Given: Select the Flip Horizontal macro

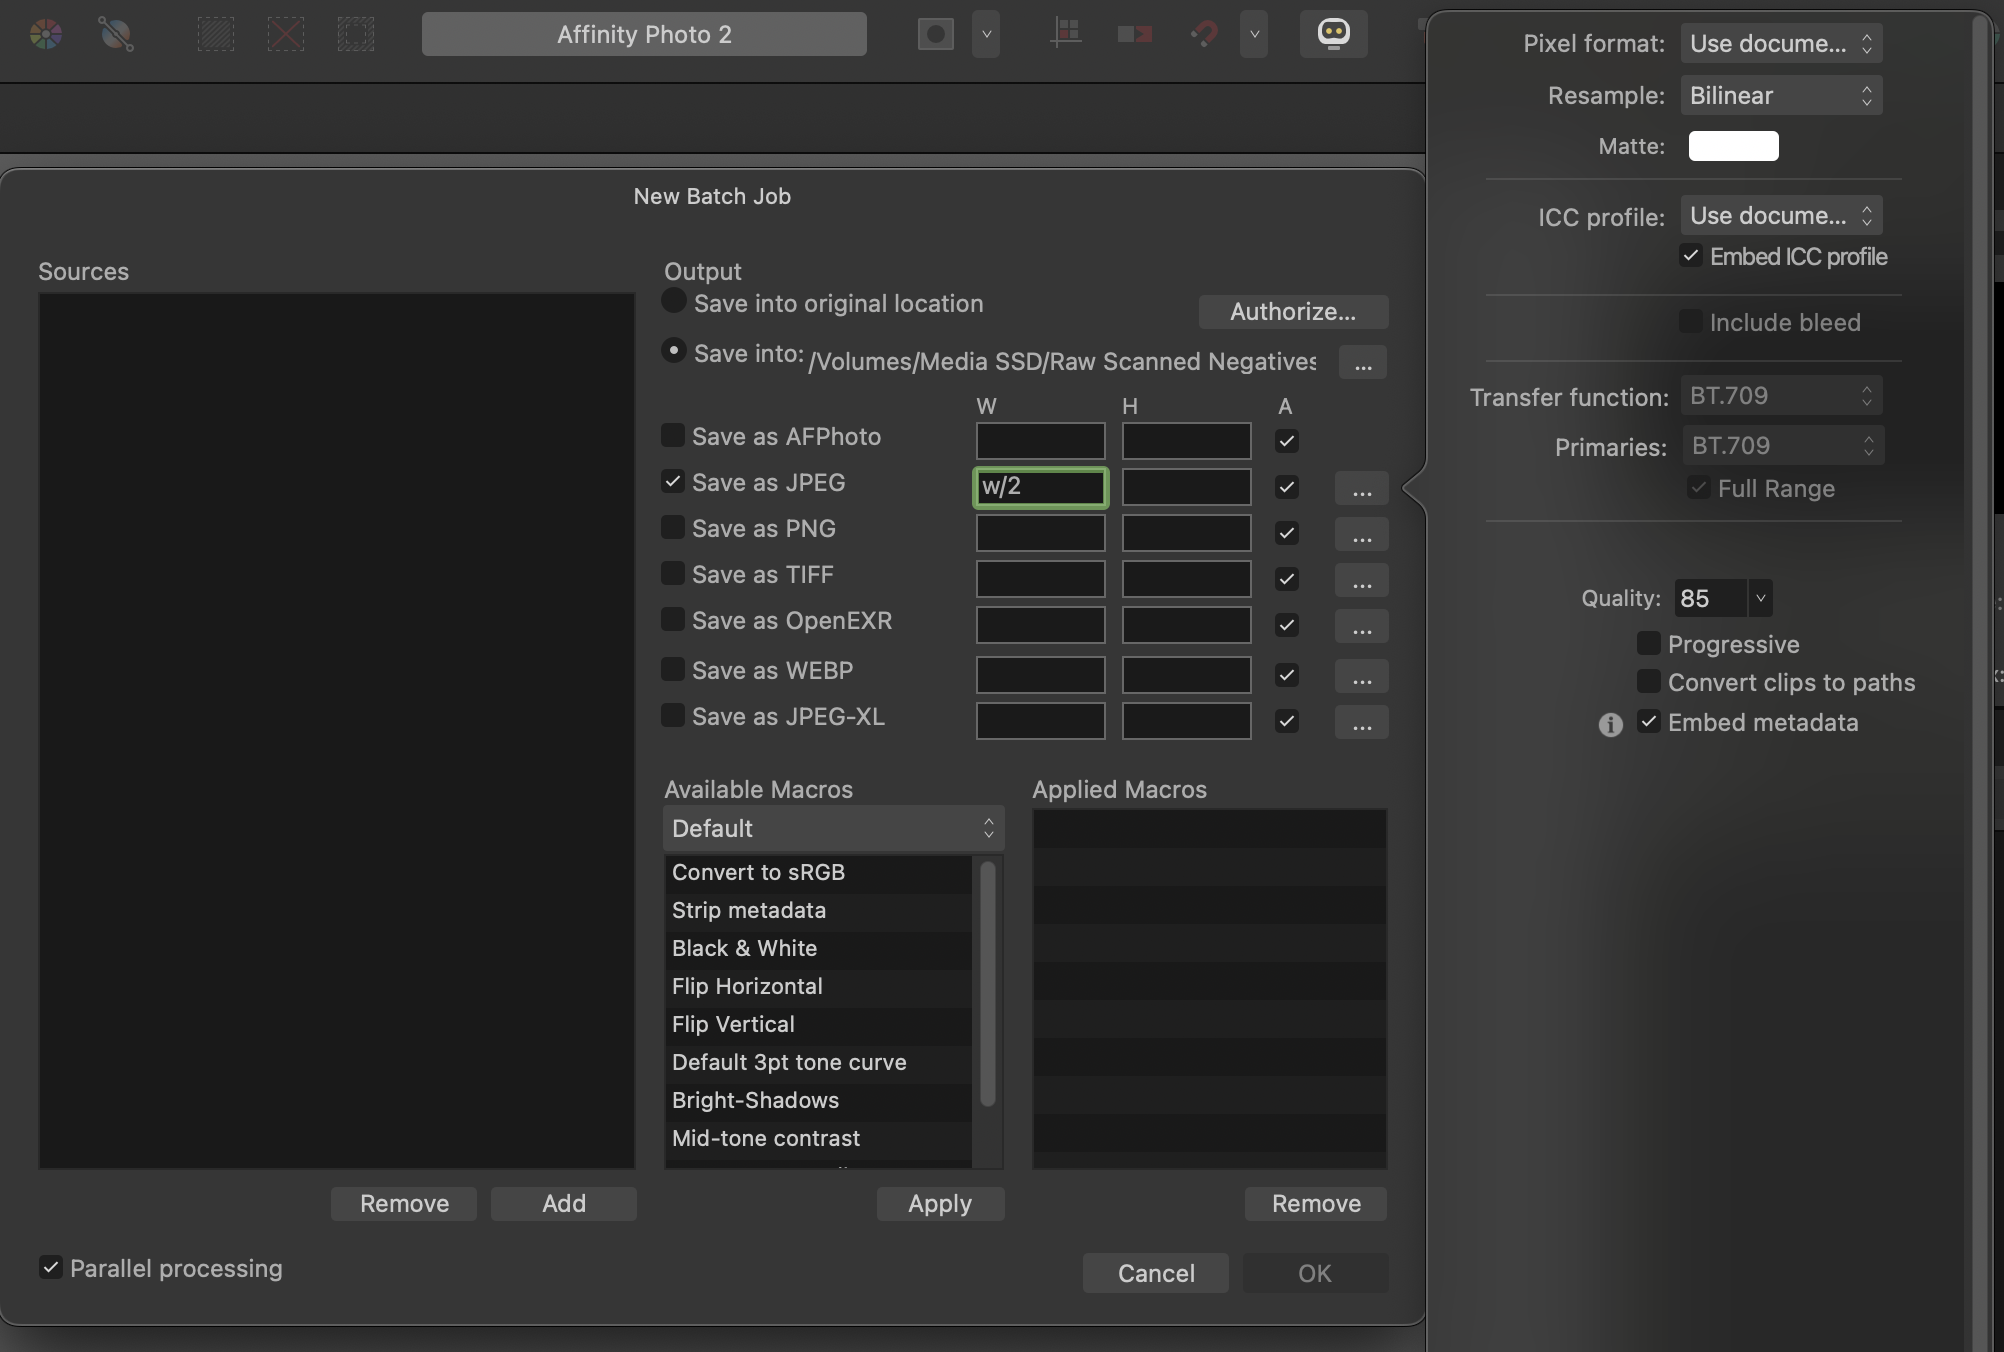Looking at the screenshot, I should [818, 987].
